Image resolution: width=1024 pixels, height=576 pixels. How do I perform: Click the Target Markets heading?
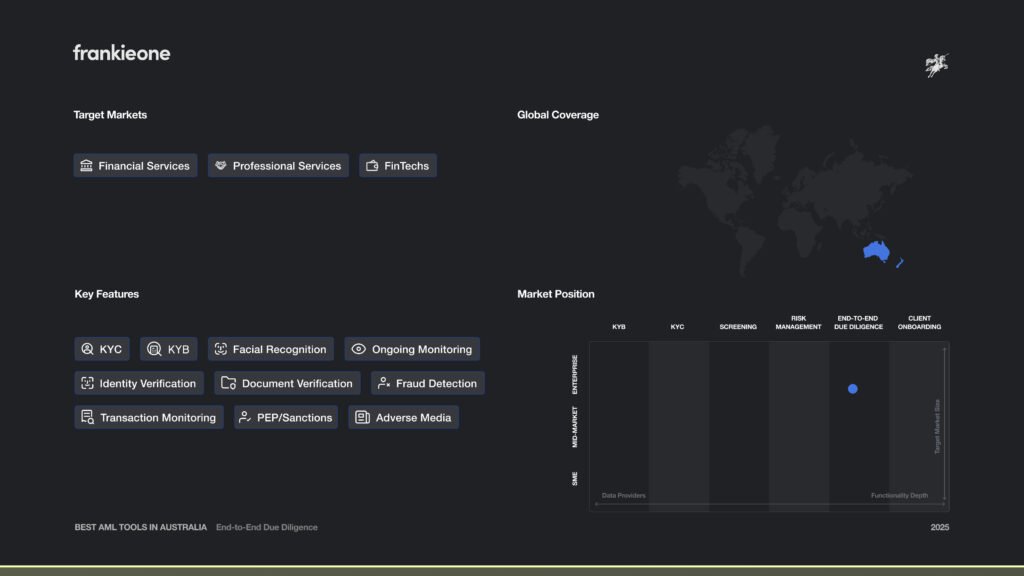(x=110, y=115)
